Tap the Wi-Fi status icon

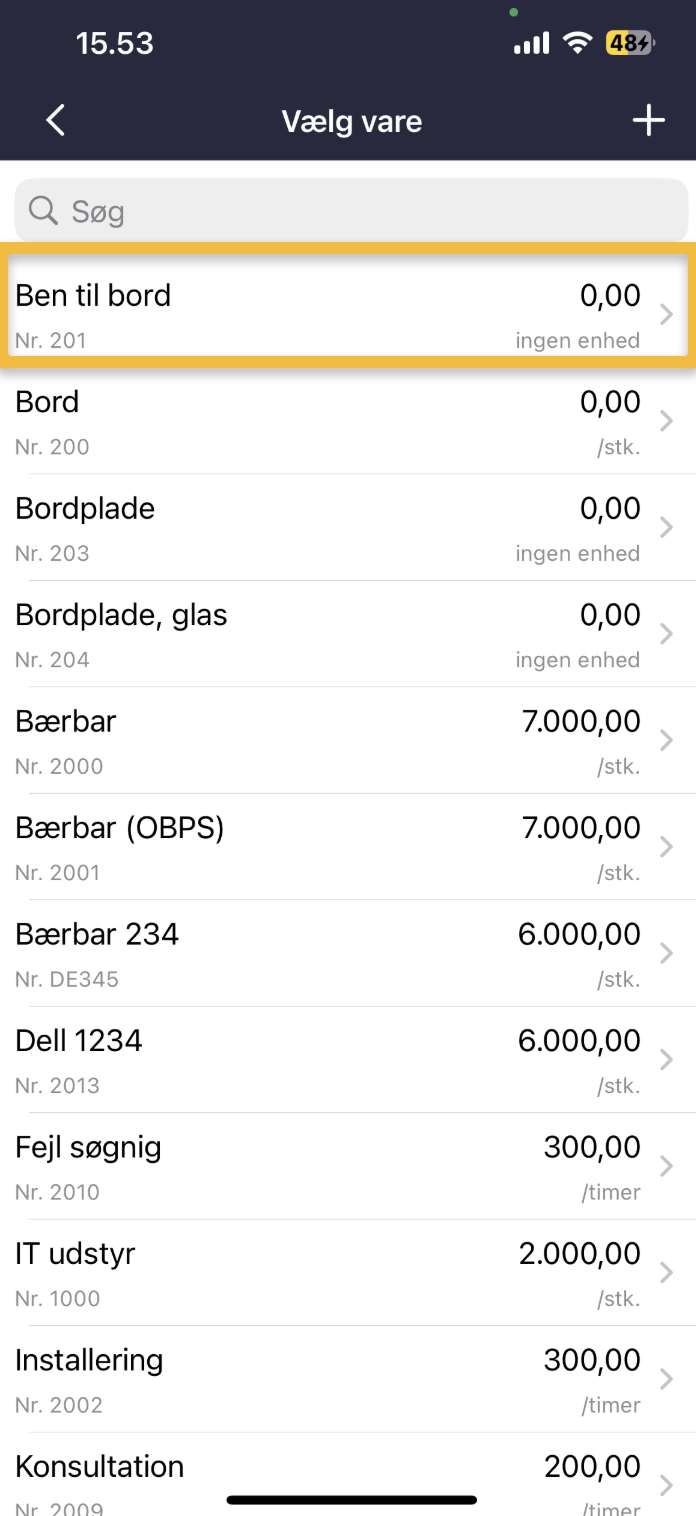pos(577,43)
